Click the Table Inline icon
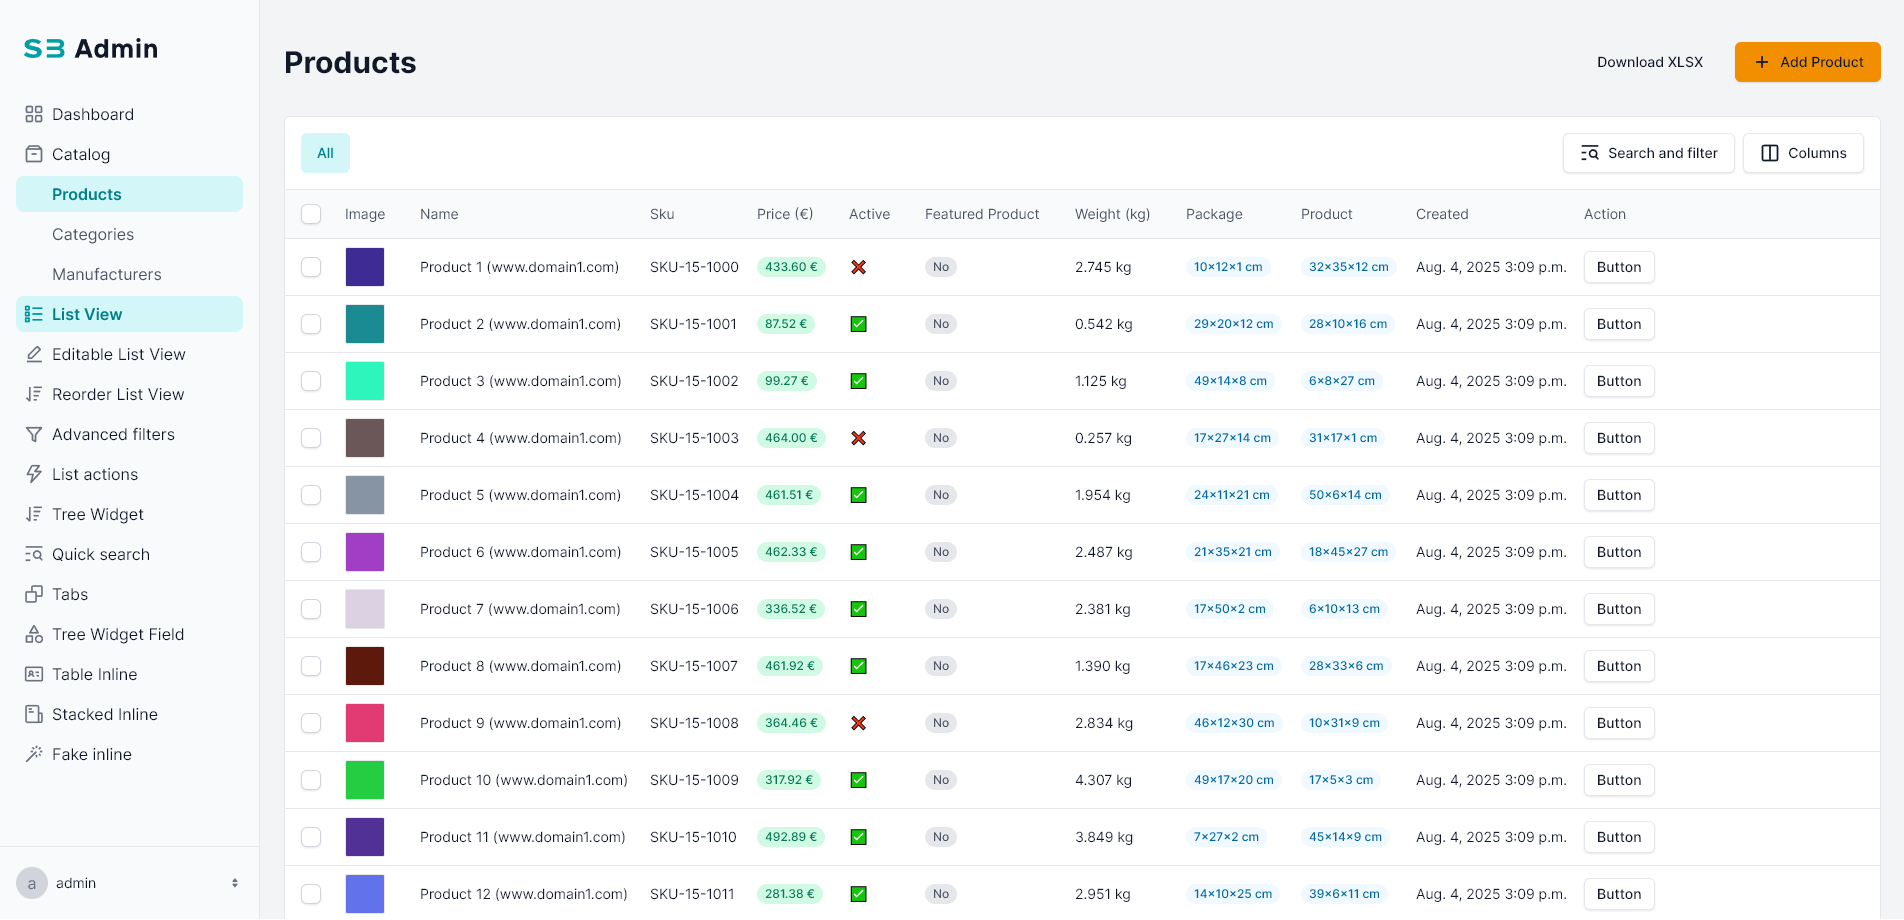Screen dimensions: 1904x920 (x=34, y=674)
